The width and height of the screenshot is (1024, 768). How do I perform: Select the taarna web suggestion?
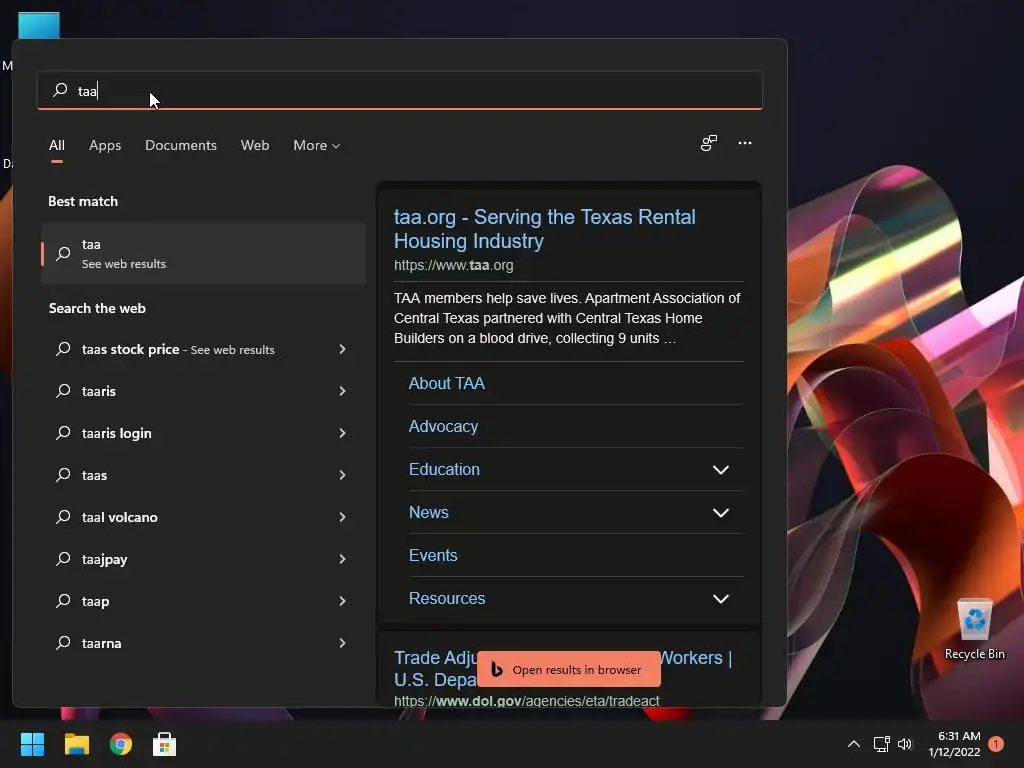tap(203, 643)
